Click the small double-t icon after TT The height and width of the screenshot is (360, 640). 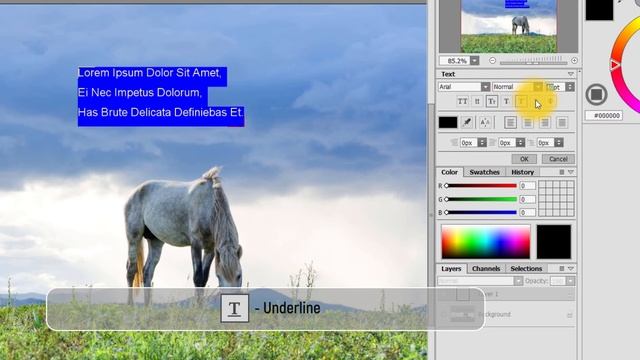tap(477, 101)
